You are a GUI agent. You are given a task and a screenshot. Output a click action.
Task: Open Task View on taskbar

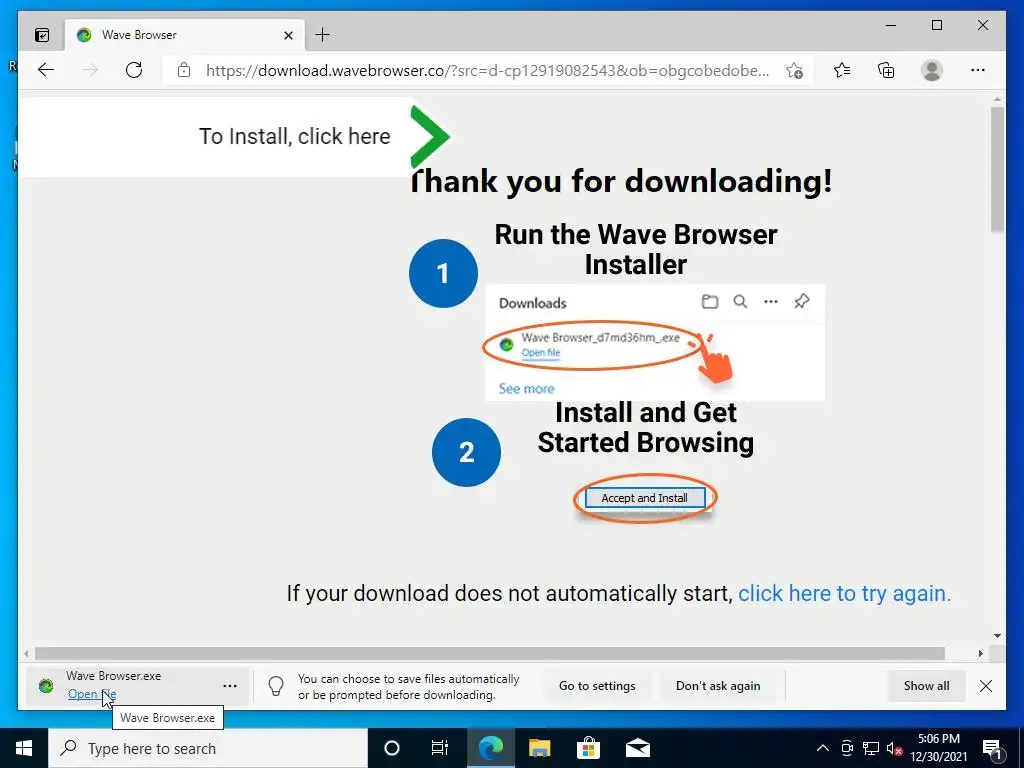pyautogui.click(x=440, y=748)
